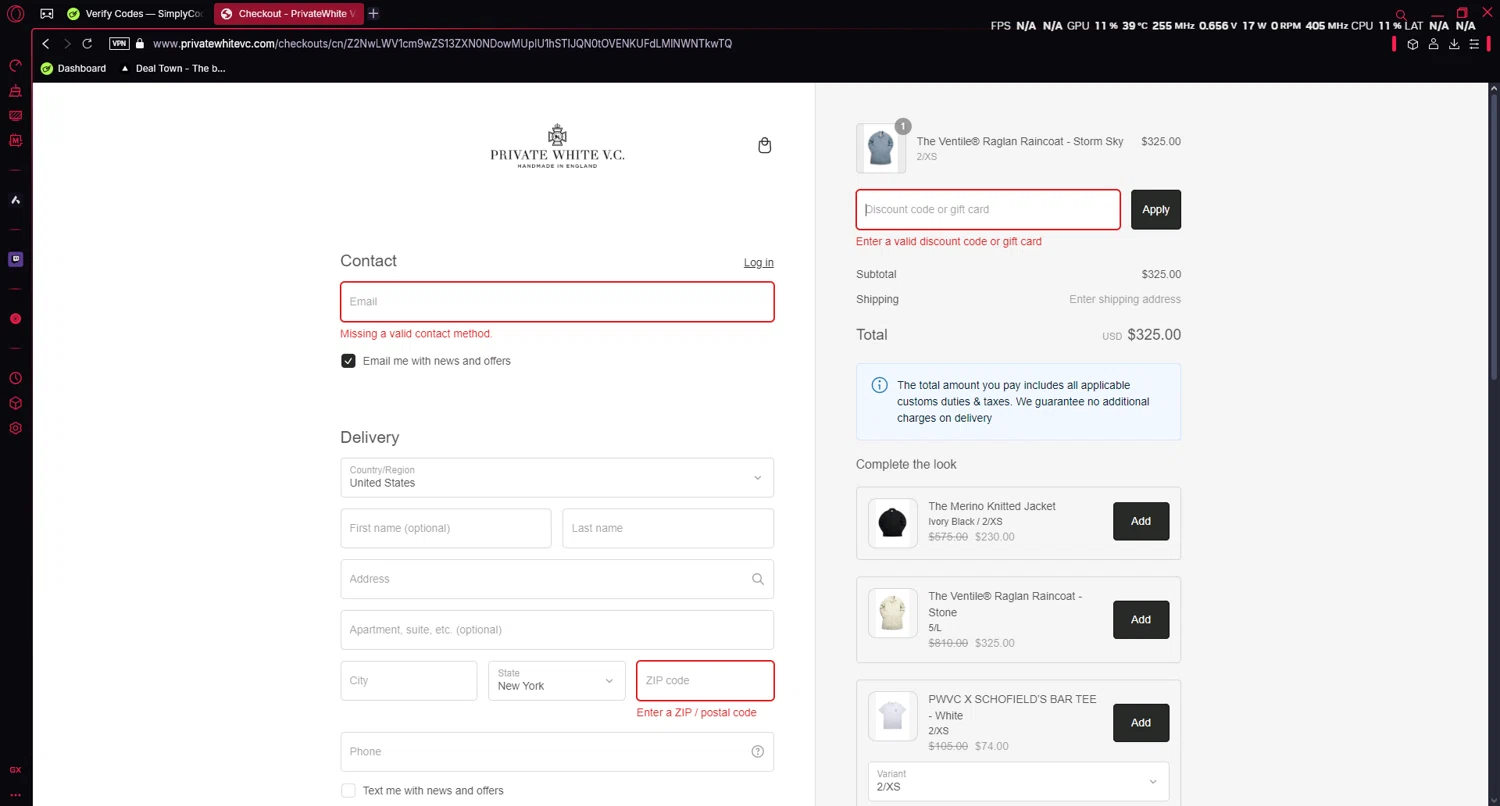Expand the Country/Region dropdown
1500x806 pixels.
(557, 478)
